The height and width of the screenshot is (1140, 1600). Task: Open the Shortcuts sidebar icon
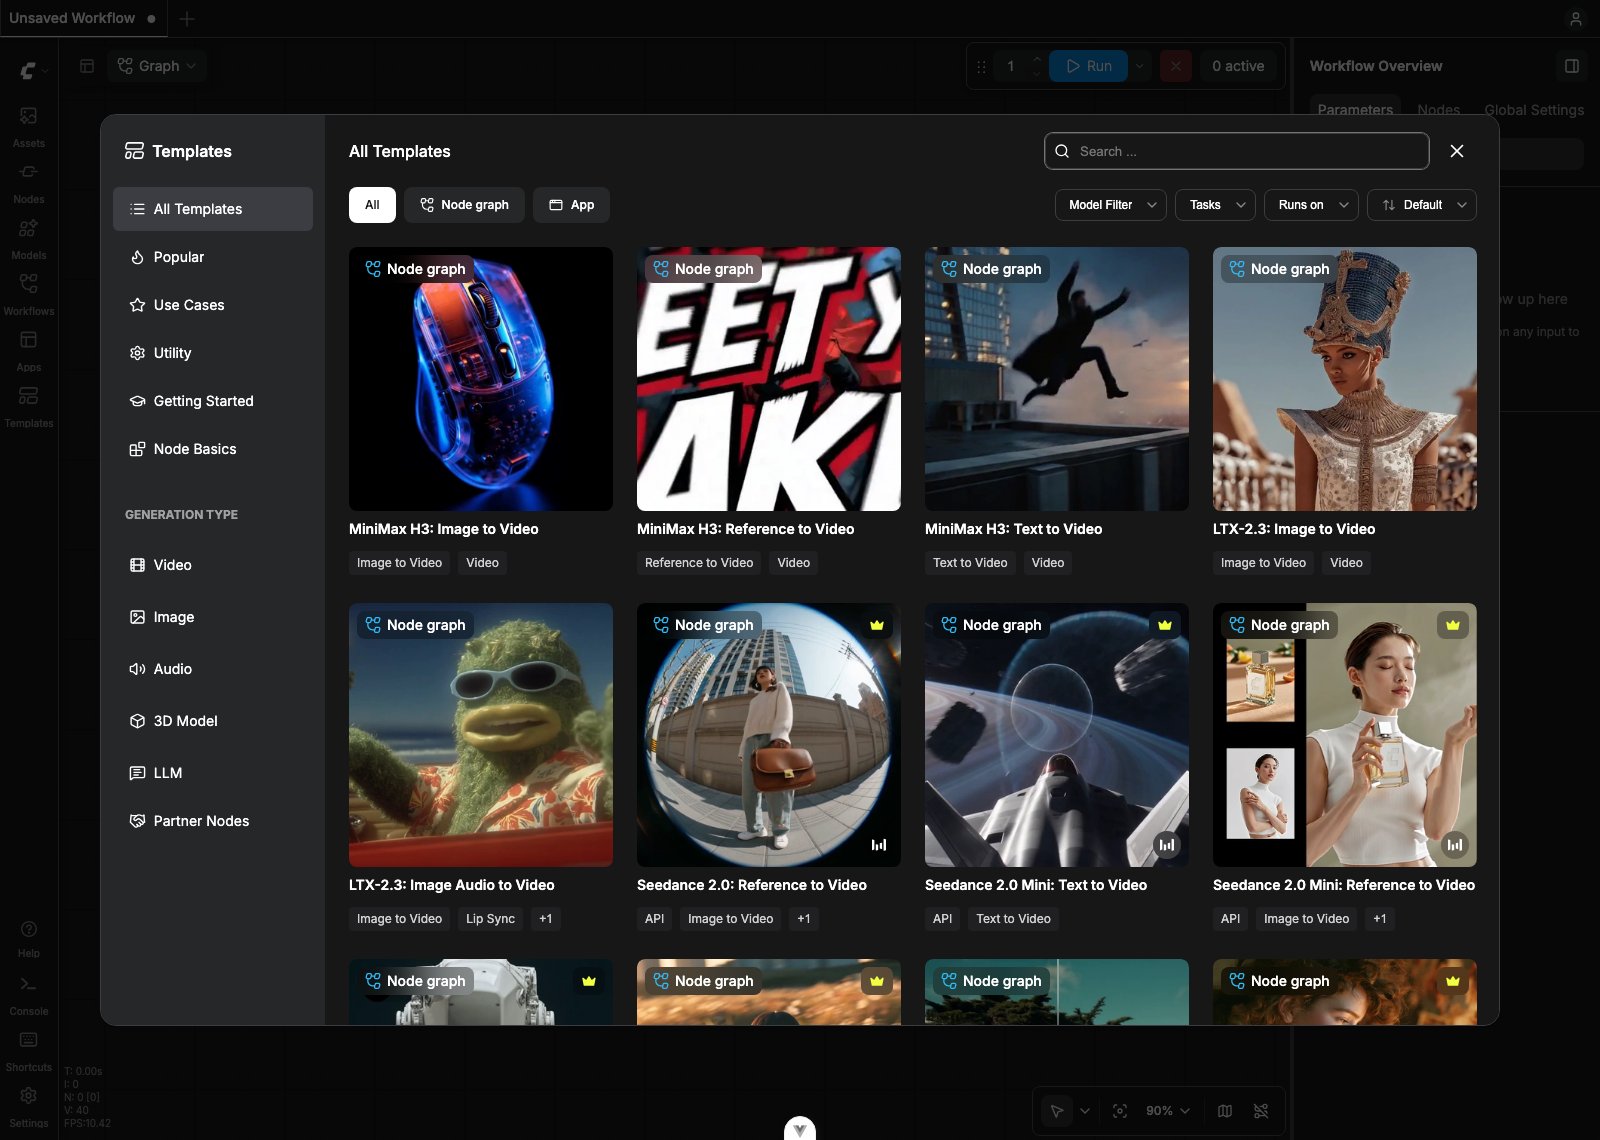coord(29,1051)
